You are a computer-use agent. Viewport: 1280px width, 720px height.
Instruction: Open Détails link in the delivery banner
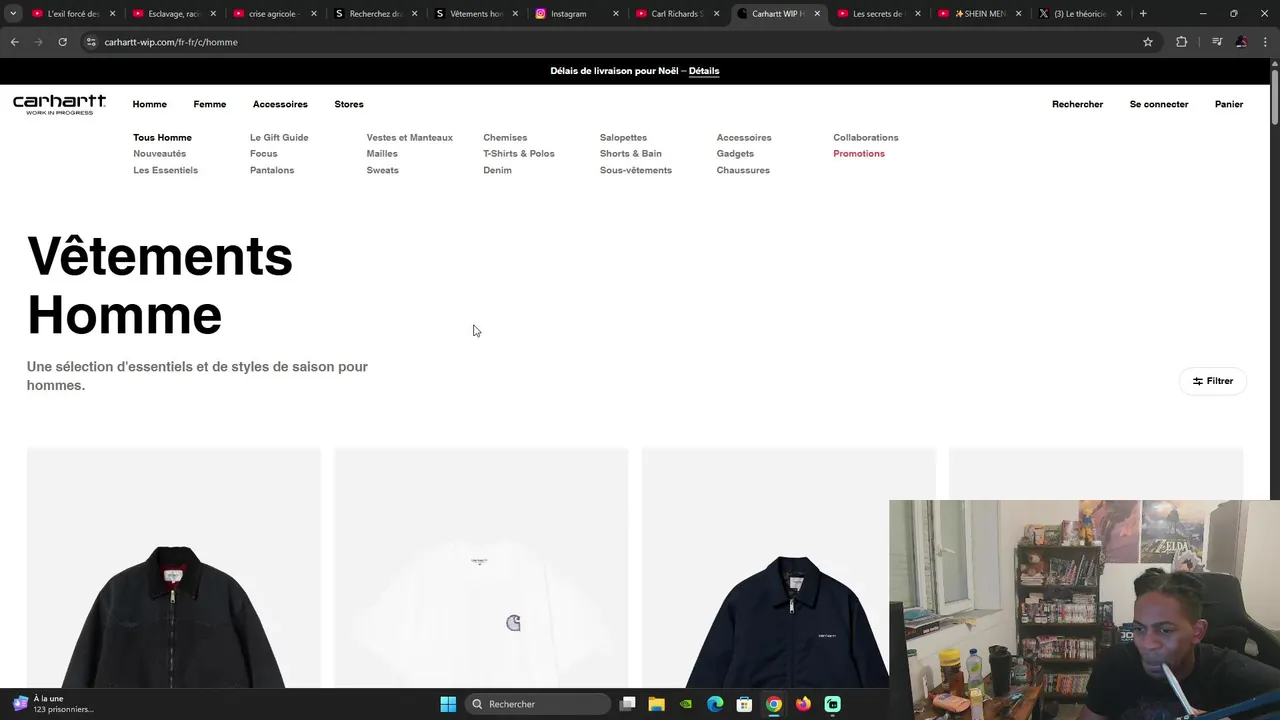coord(704,71)
